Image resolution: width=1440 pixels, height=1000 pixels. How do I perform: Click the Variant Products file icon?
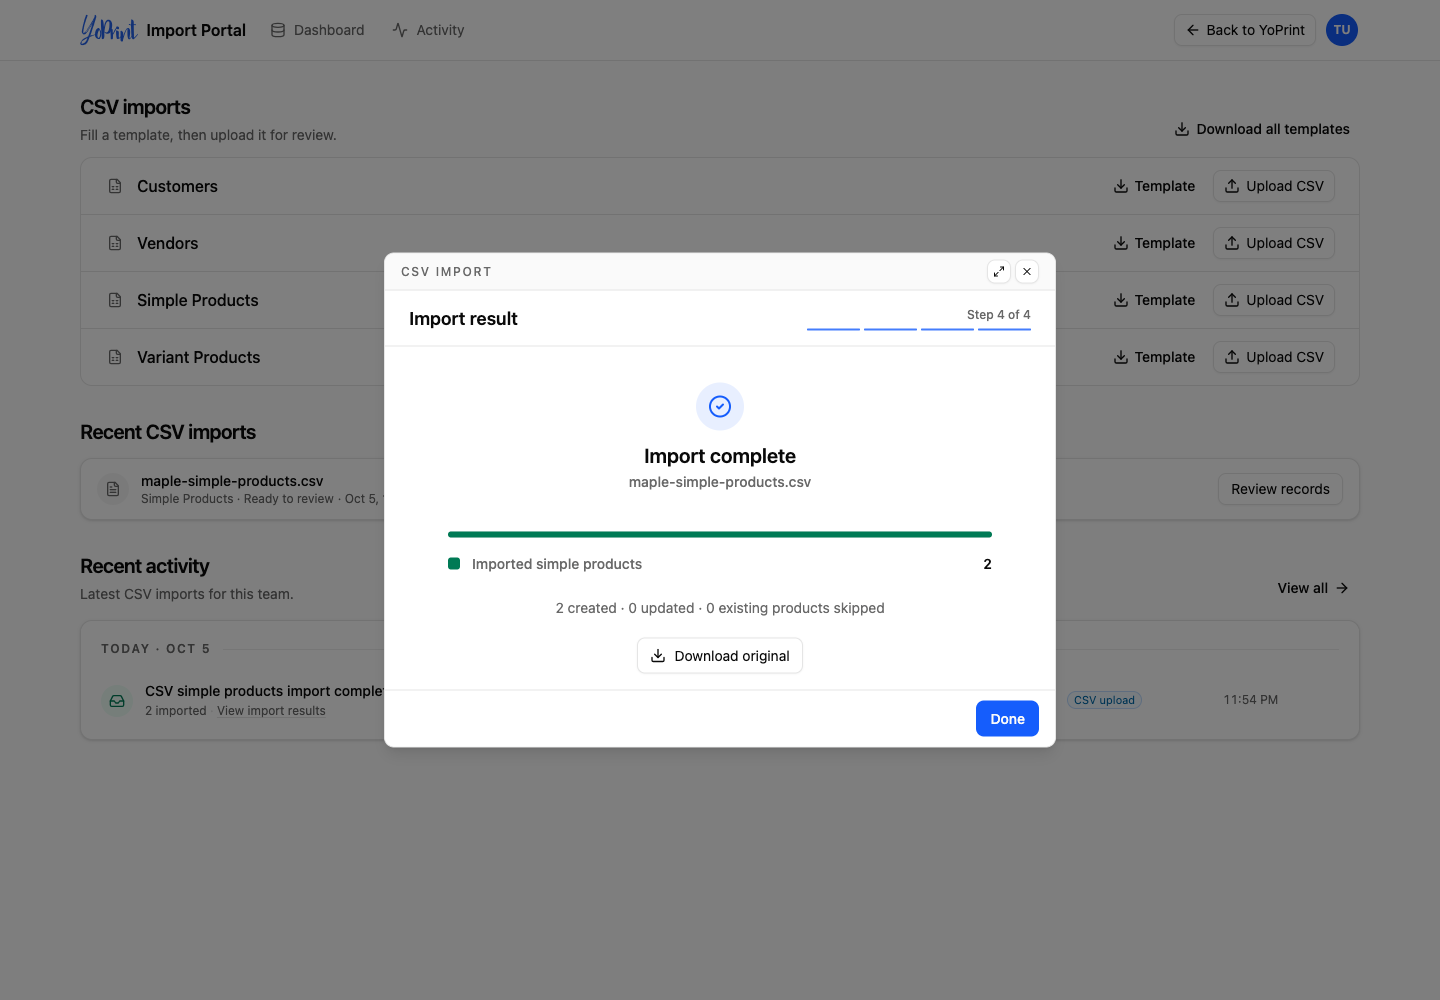coord(115,357)
